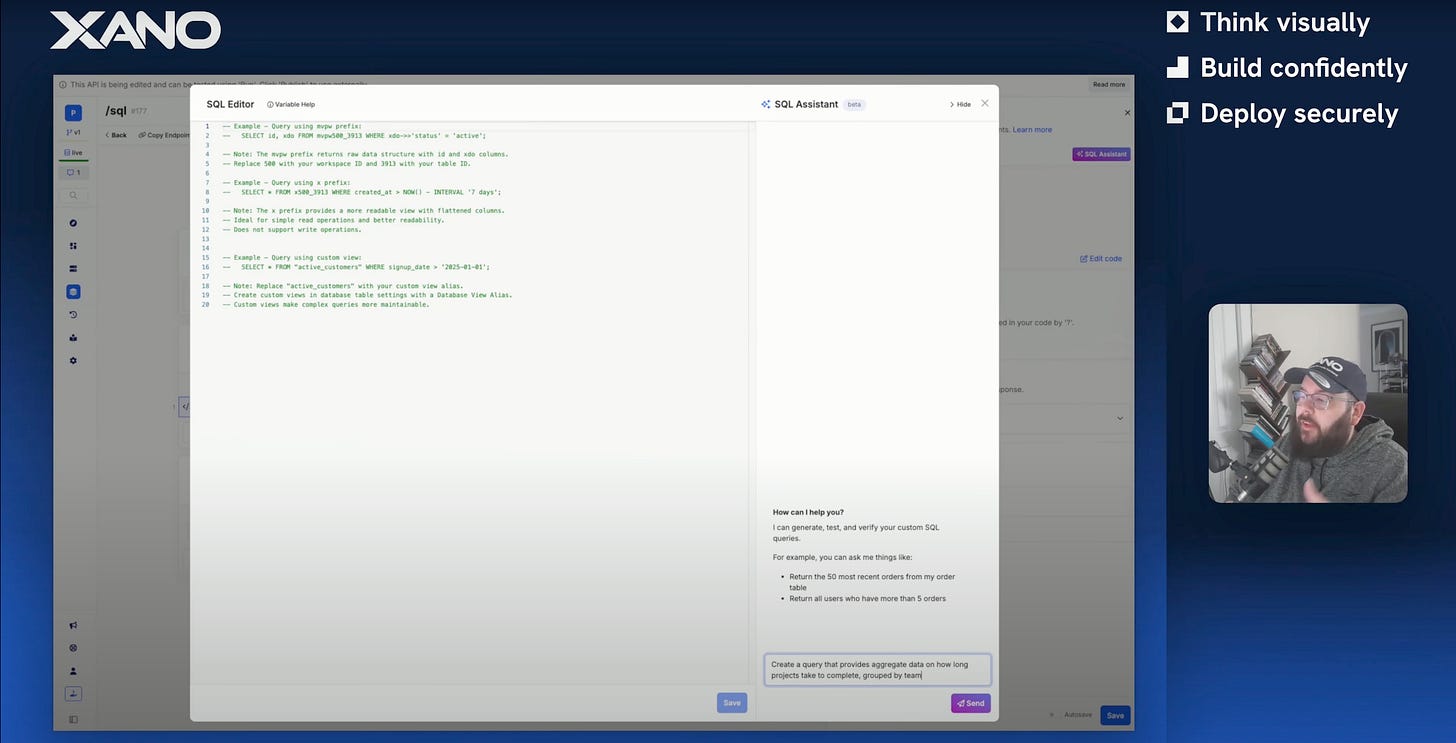Open Variable Help in SQL Editor

(x=291, y=104)
